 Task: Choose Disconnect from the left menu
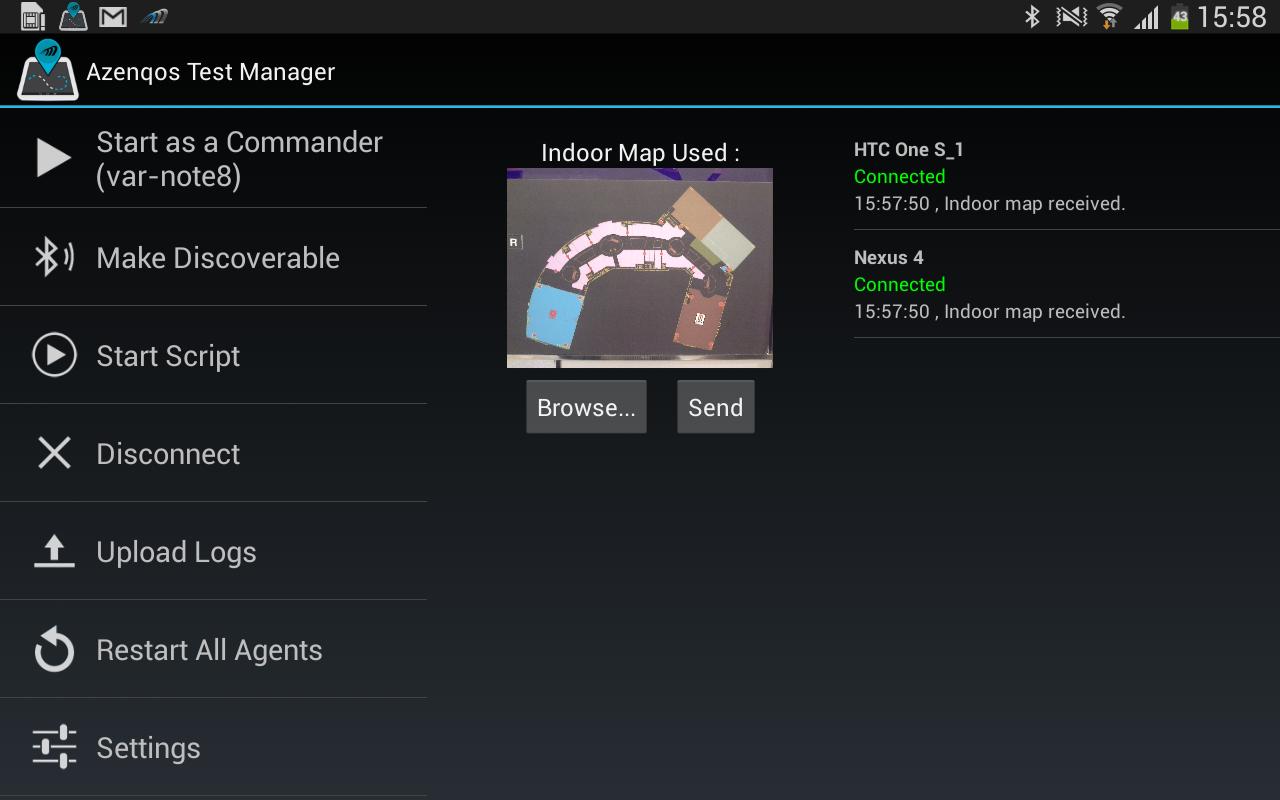pyautogui.click(x=213, y=453)
